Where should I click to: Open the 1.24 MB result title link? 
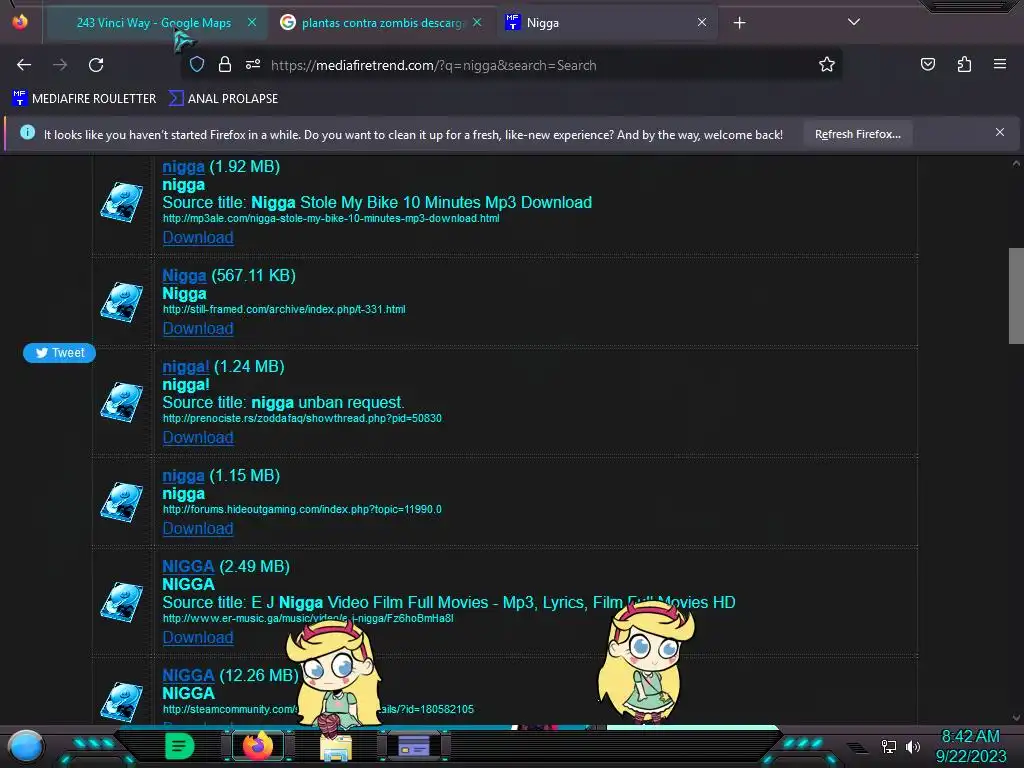[186, 366]
